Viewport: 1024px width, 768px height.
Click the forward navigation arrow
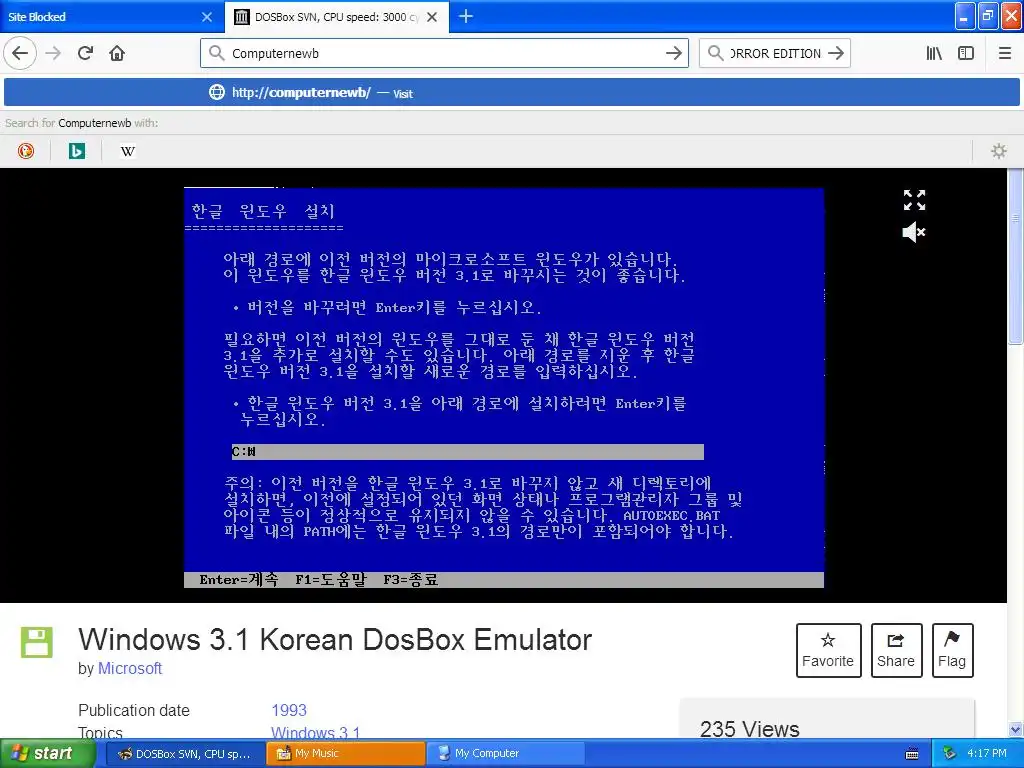53,53
